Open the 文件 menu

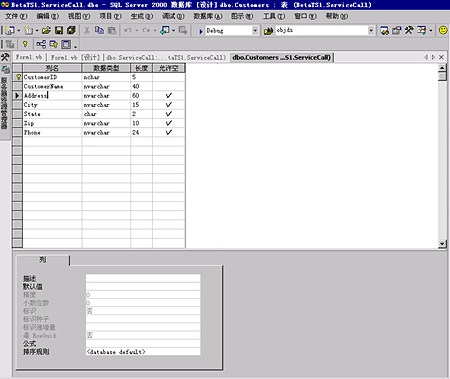(16, 16)
